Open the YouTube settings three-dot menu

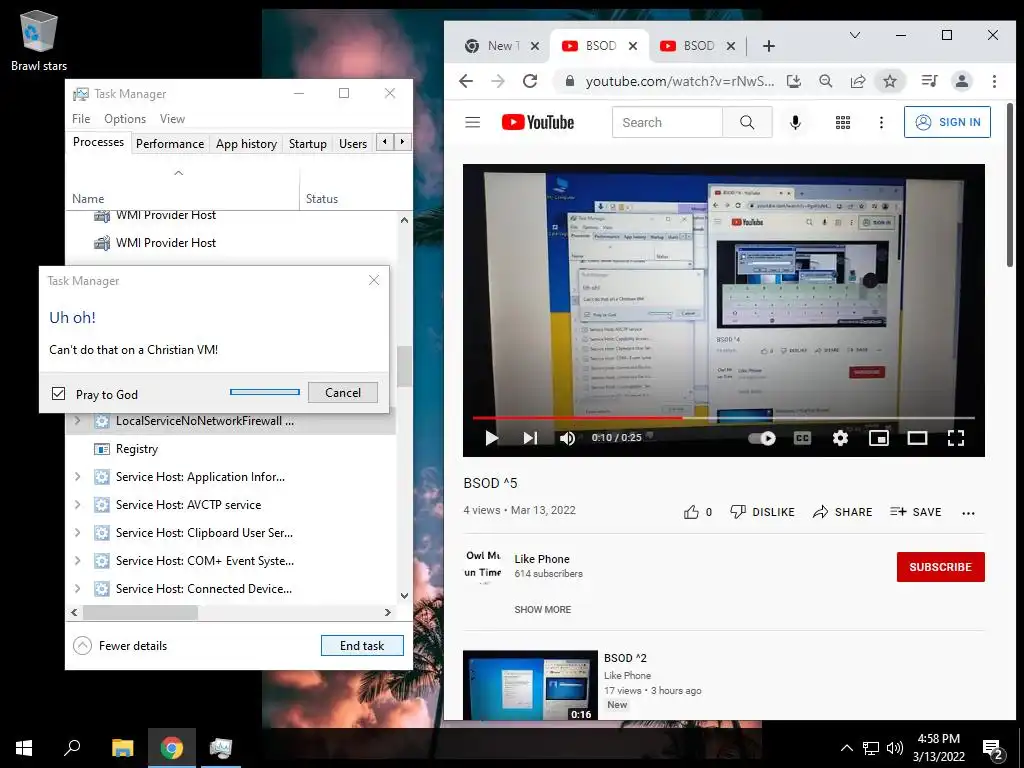tap(881, 122)
